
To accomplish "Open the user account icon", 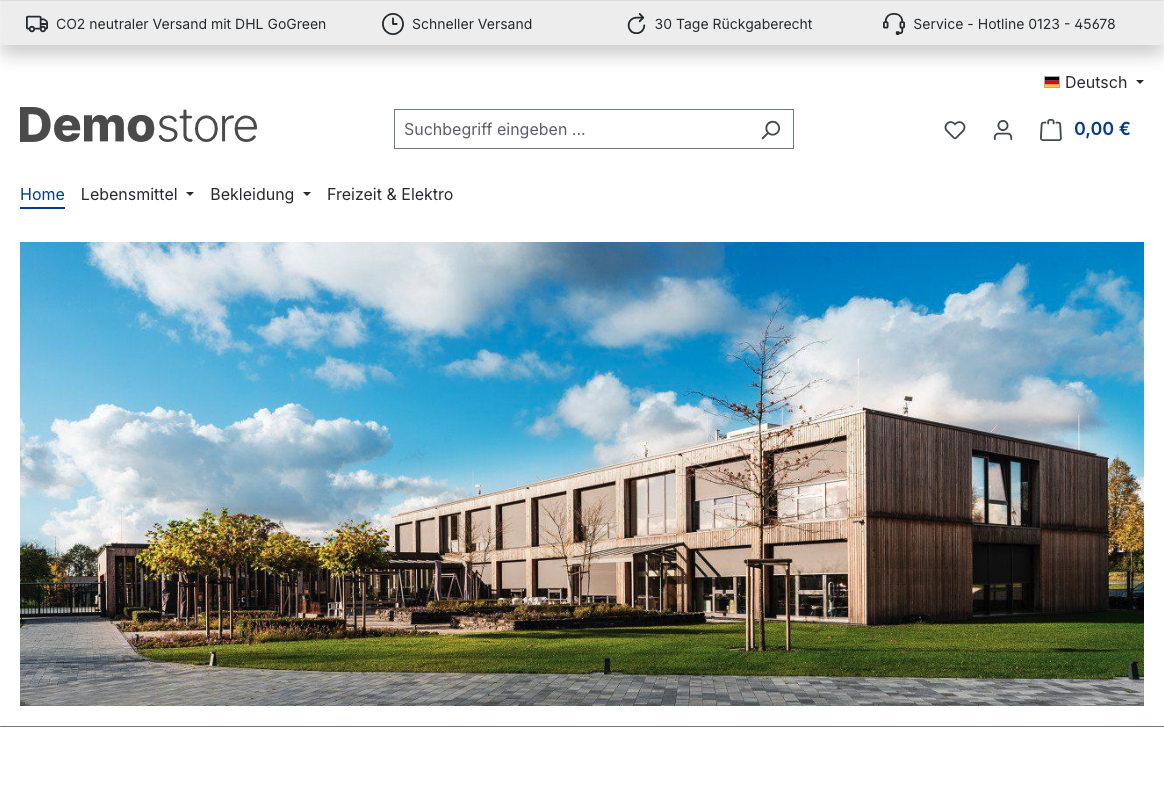I will pos(1003,130).
